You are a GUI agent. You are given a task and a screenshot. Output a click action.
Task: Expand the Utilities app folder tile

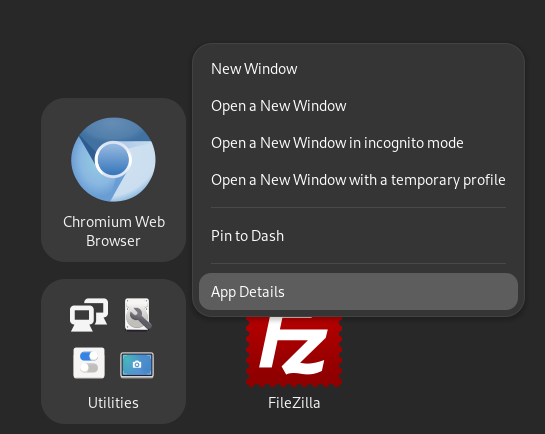(x=113, y=351)
